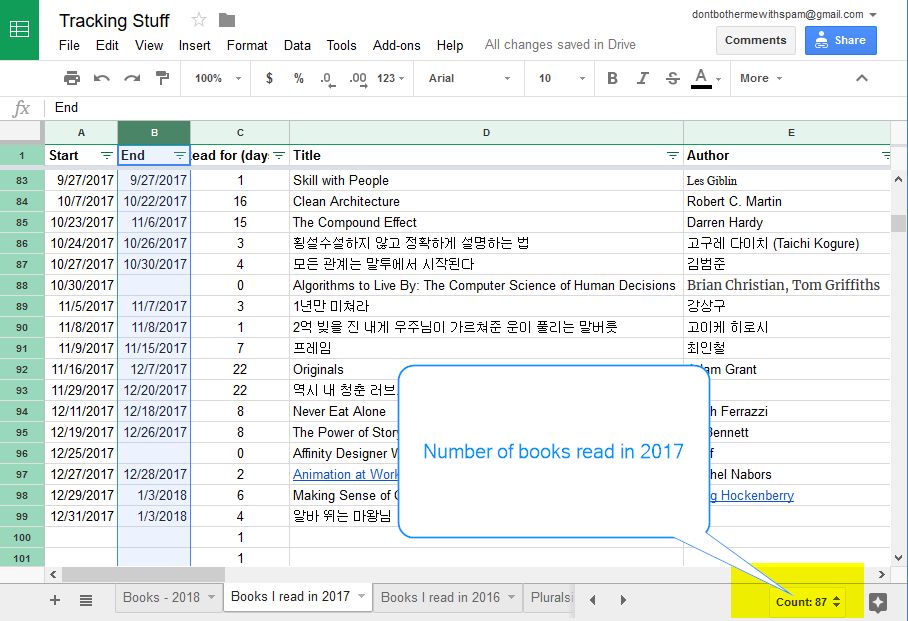
Task: Click the undo arrow icon
Action: [102, 78]
